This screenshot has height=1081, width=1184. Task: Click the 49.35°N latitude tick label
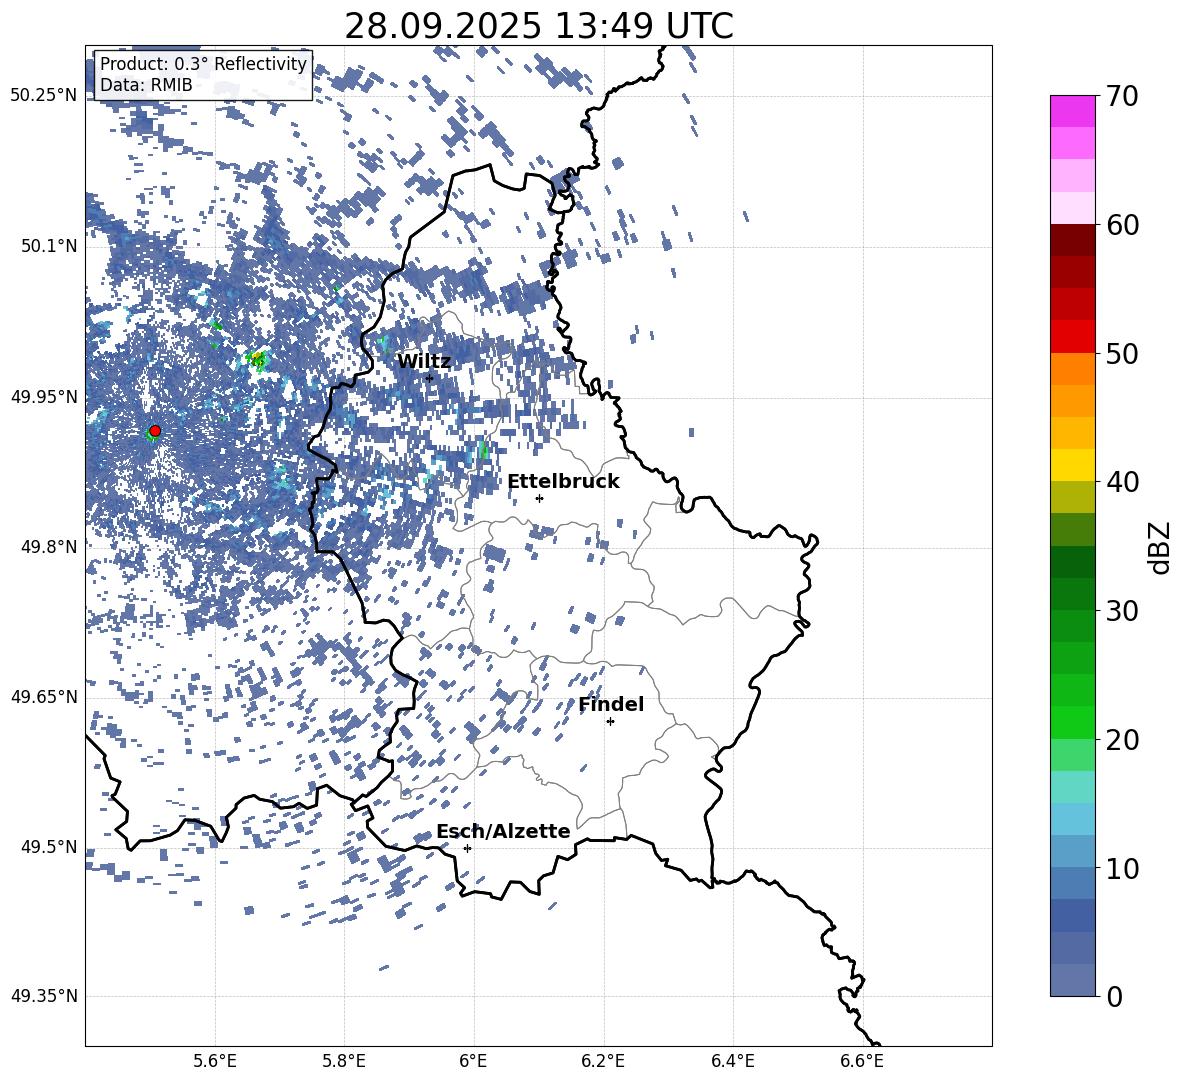[44, 996]
